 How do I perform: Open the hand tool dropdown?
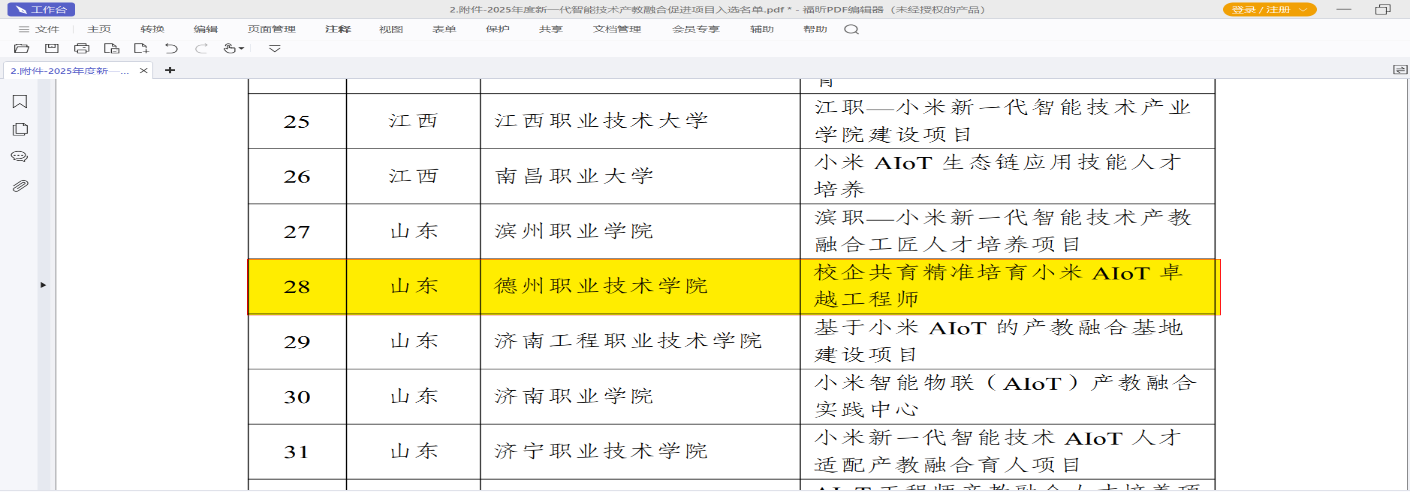pyautogui.click(x=234, y=48)
